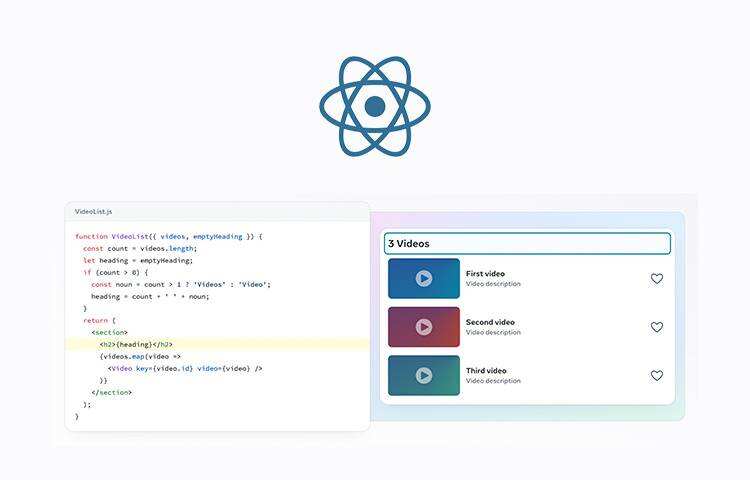This screenshot has height=480, width=750.
Task: Click the description under First video
Action: pyautogui.click(x=493, y=284)
